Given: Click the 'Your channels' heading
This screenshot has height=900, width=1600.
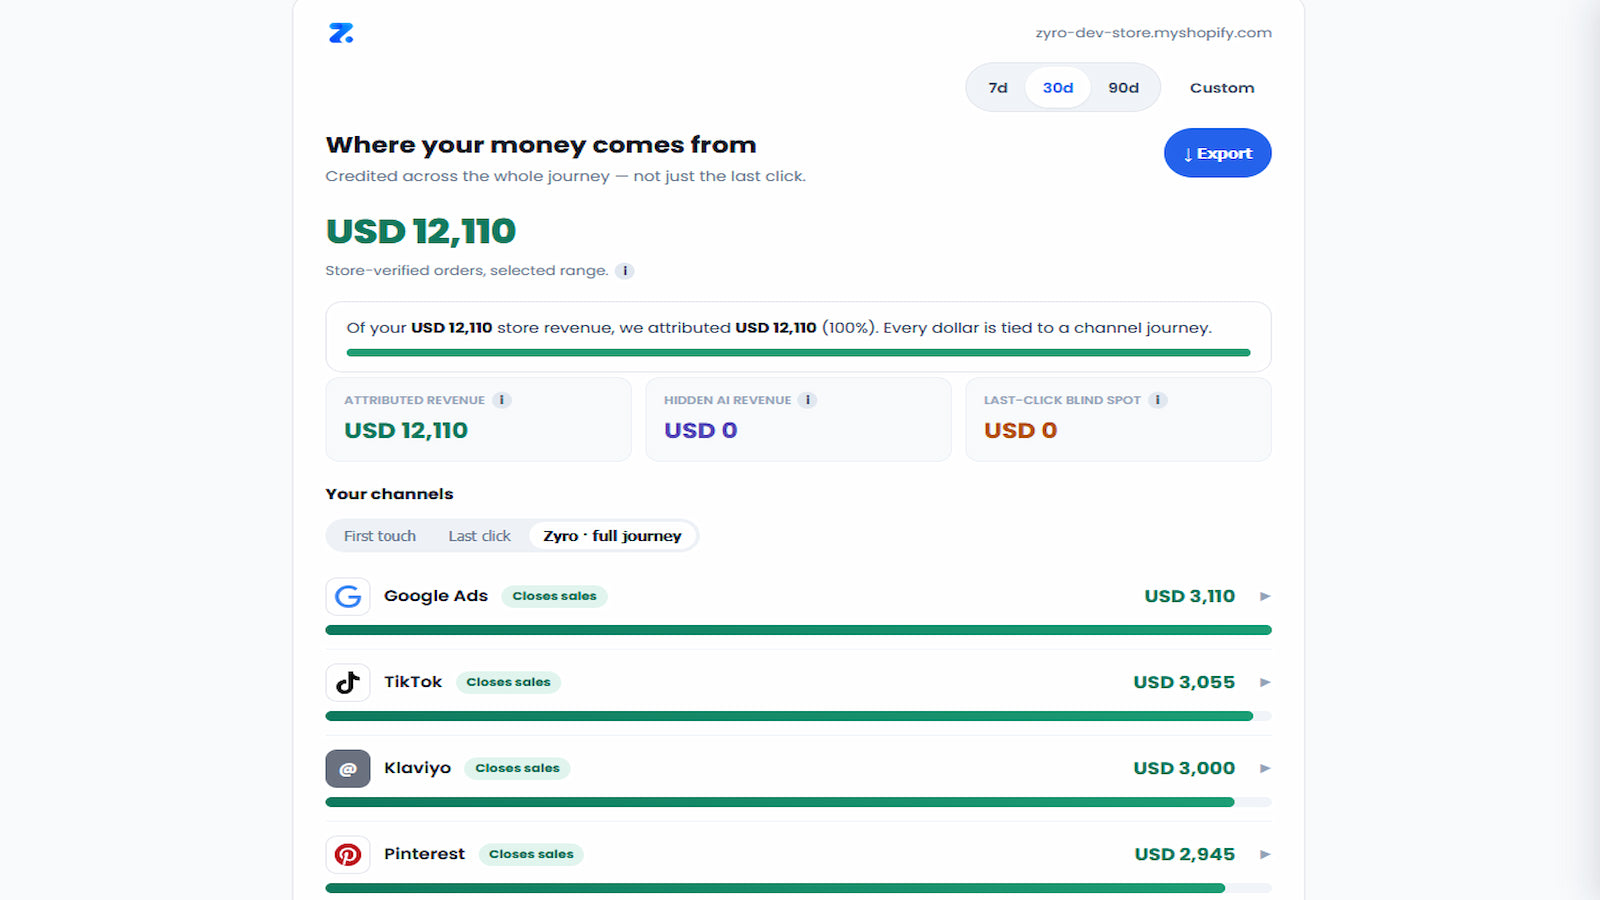Looking at the screenshot, I should click(x=389, y=494).
